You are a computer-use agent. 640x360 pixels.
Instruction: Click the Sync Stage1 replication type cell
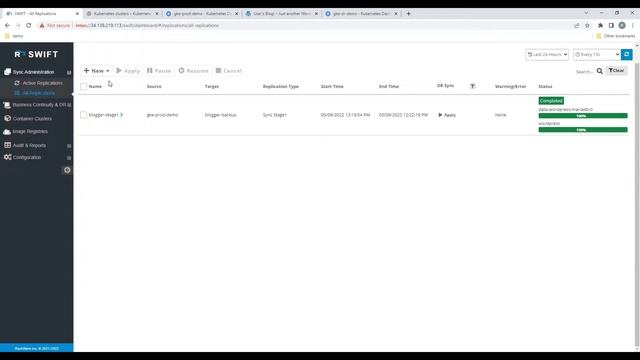point(275,115)
